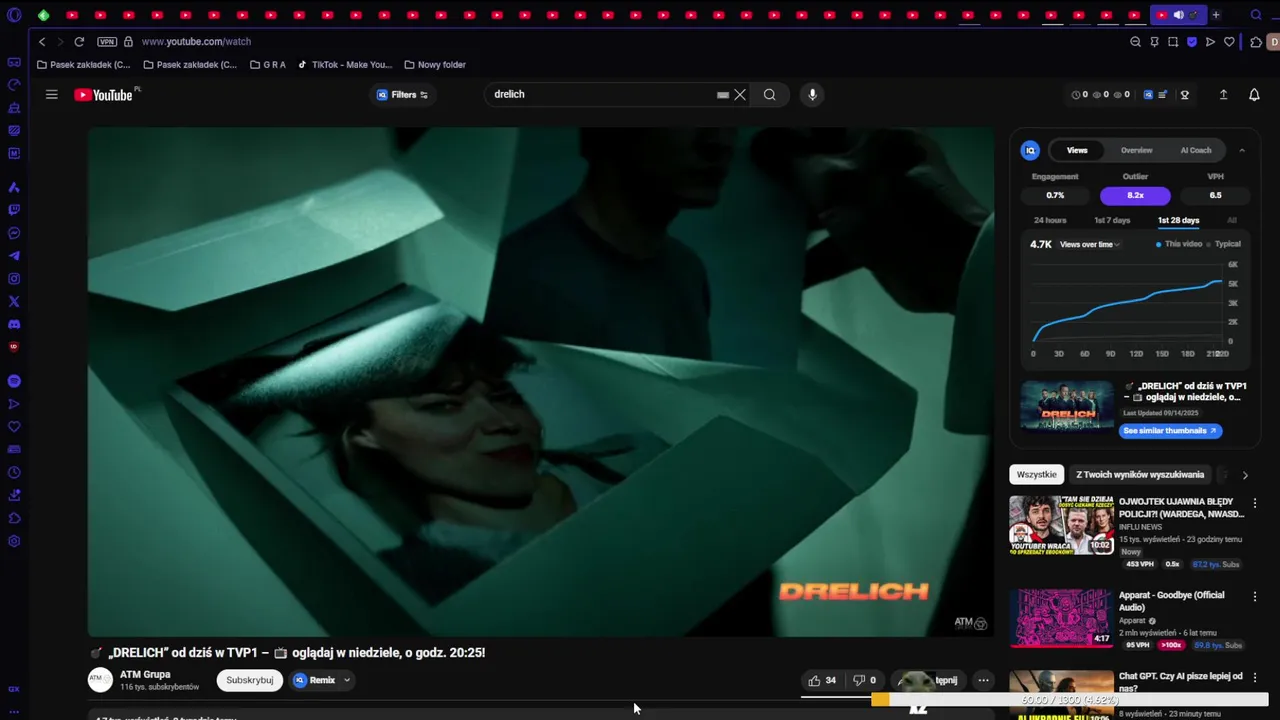
Task: Select the 1st 28 days range
Action: pos(1178,220)
